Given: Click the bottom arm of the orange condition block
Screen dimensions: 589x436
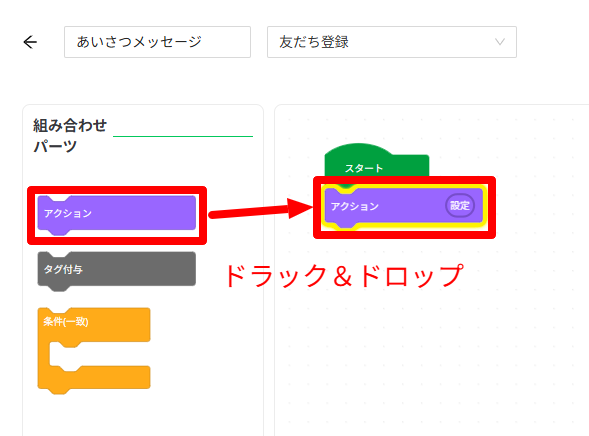Looking at the screenshot, I should (94, 378).
